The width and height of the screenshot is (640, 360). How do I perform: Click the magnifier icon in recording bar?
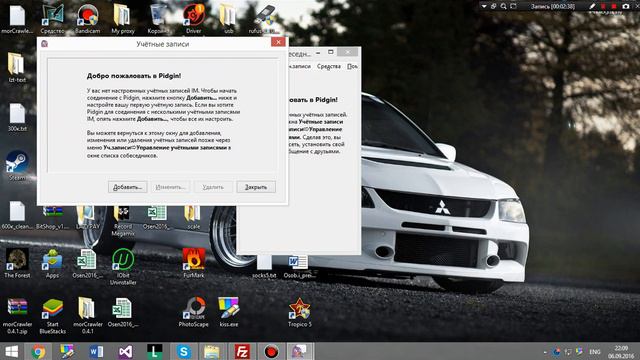(x=504, y=6)
